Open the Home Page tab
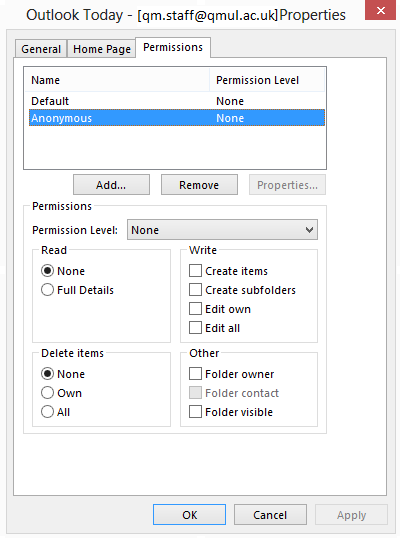The width and height of the screenshot is (400, 538). 102,49
